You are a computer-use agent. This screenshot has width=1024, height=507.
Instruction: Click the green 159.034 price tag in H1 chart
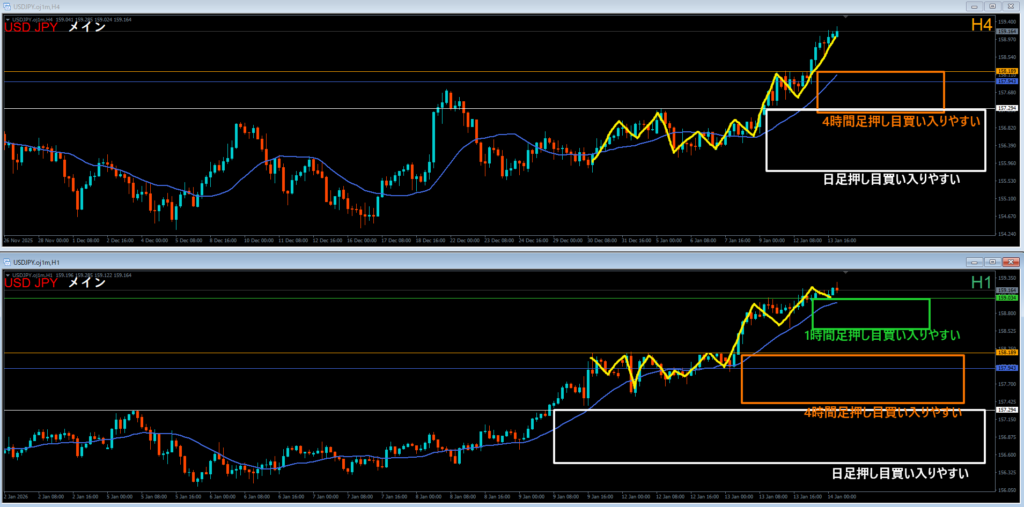point(1006,297)
